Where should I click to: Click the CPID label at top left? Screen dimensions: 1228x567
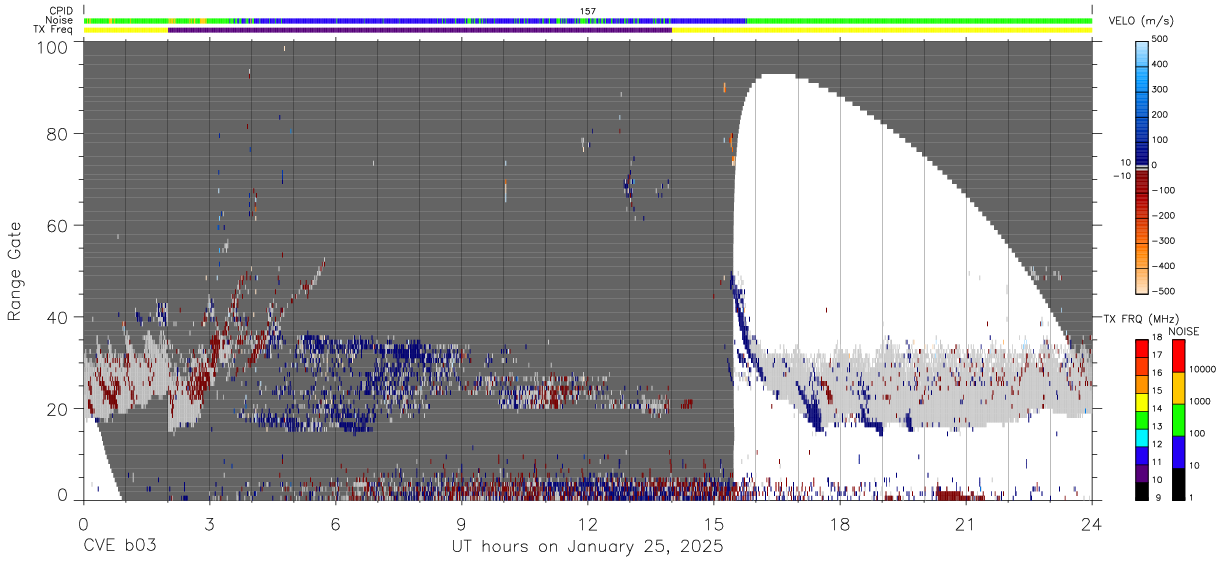tap(61, 11)
